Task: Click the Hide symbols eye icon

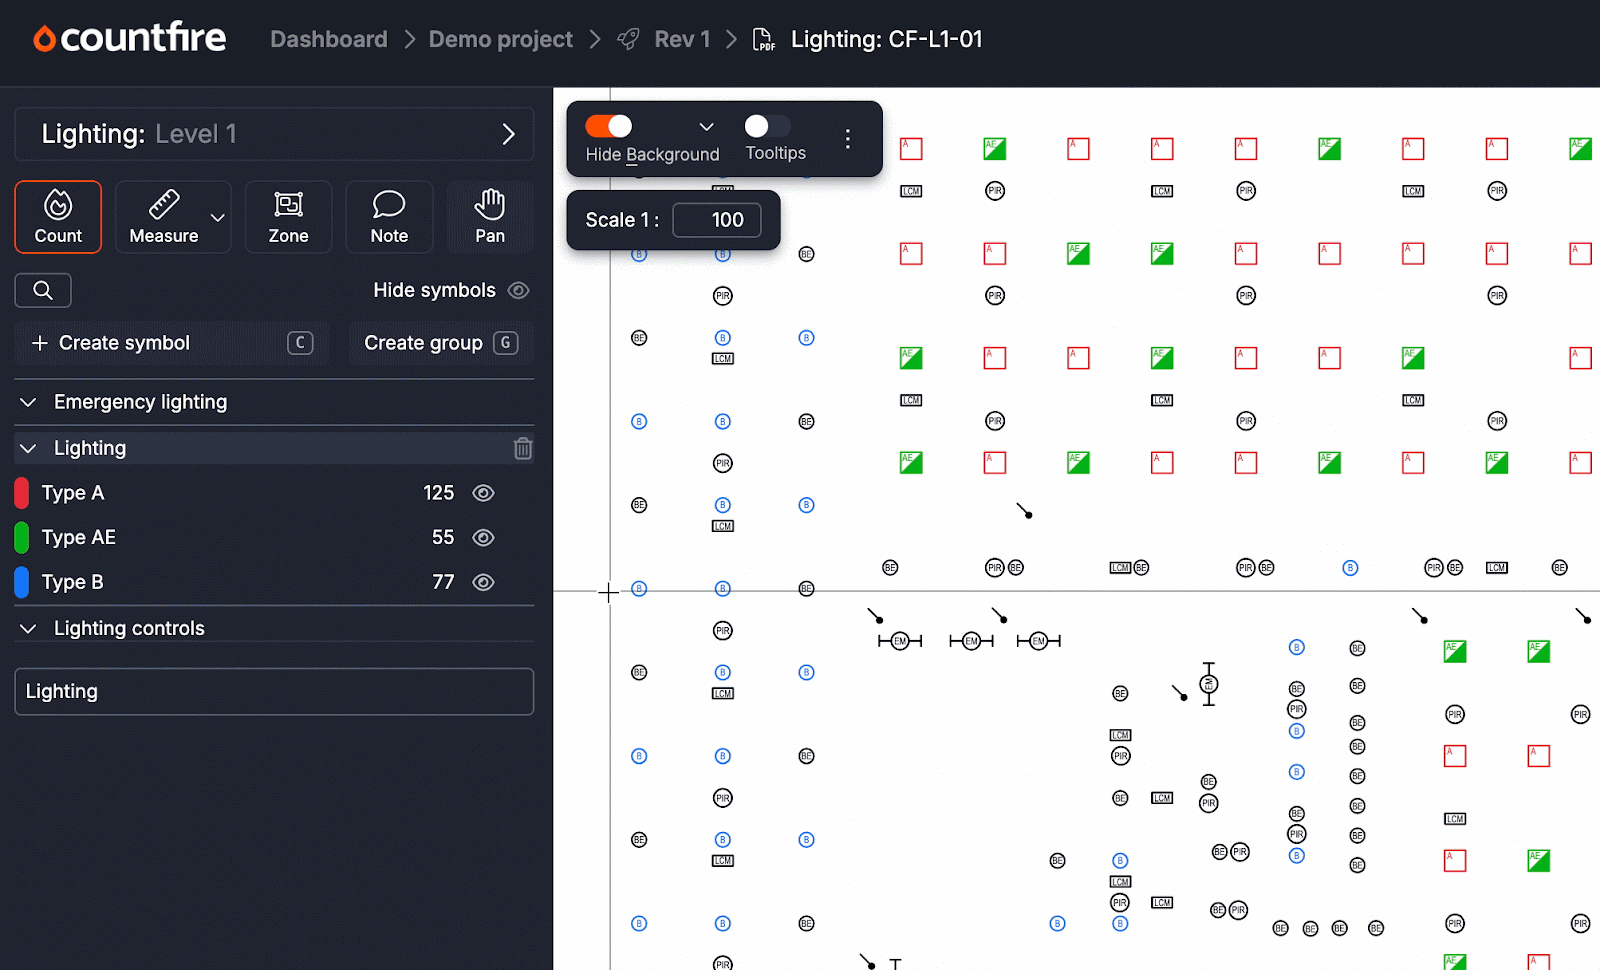Action: (518, 290)
